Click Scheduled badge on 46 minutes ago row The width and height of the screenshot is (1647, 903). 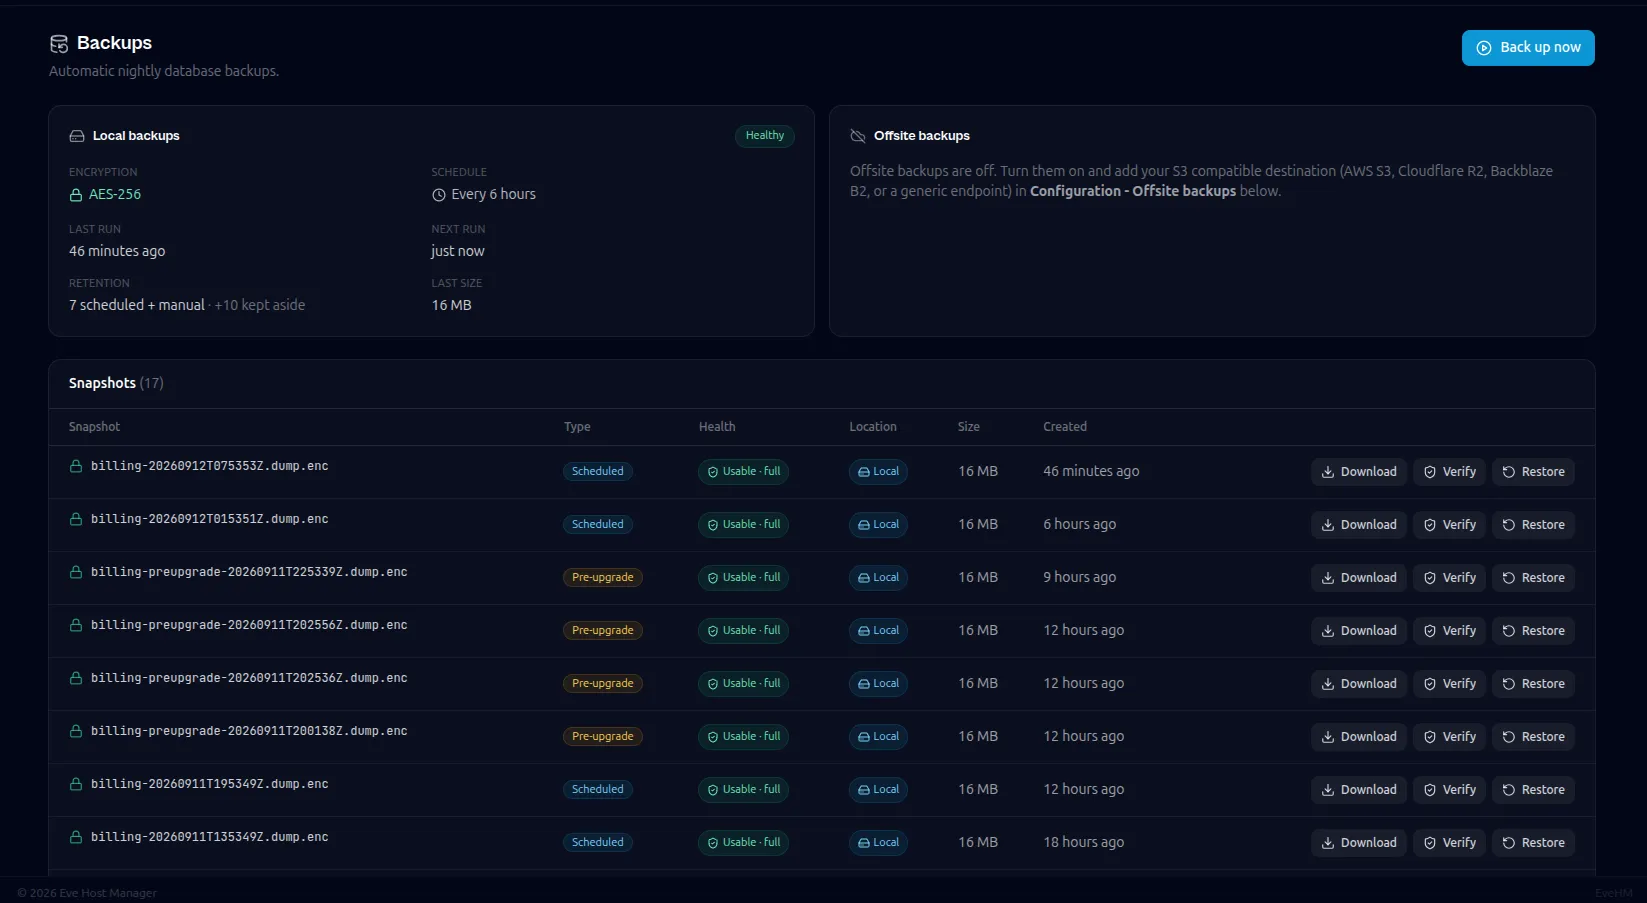pos(598,472)
